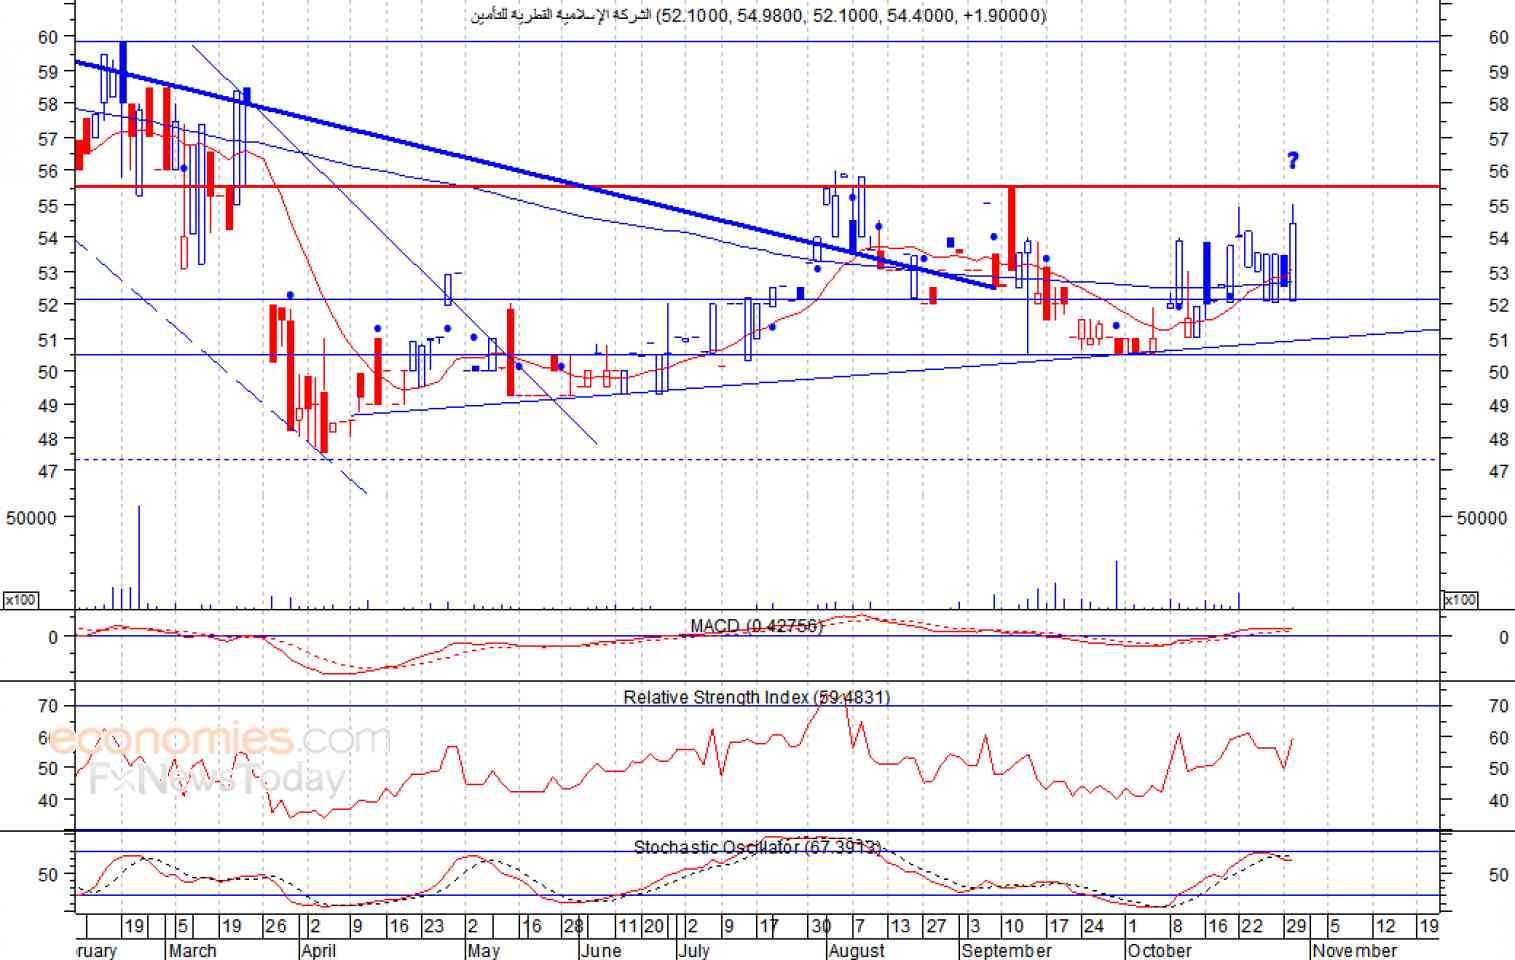Click the 70 RSI level on the left axis
This screenshot has height=960, width=1515.
point(47,706)
